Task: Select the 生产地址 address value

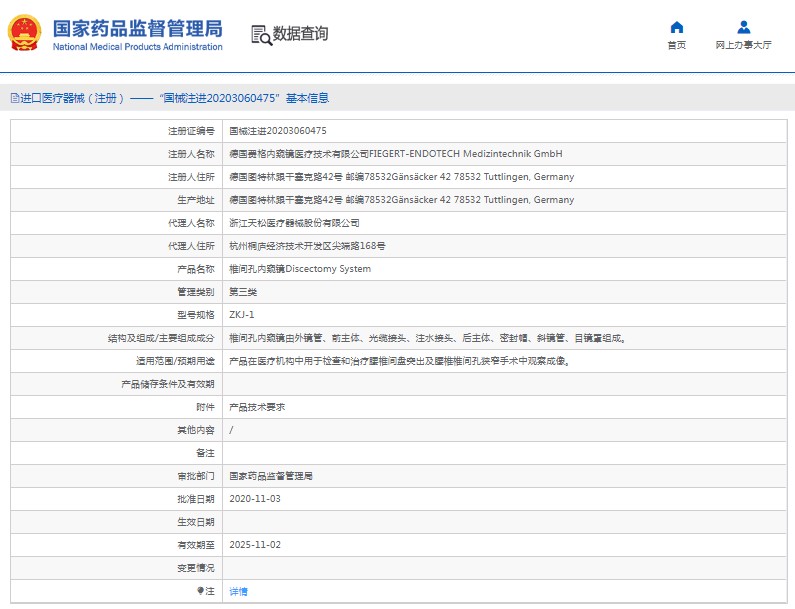Action: click(402, 200)
